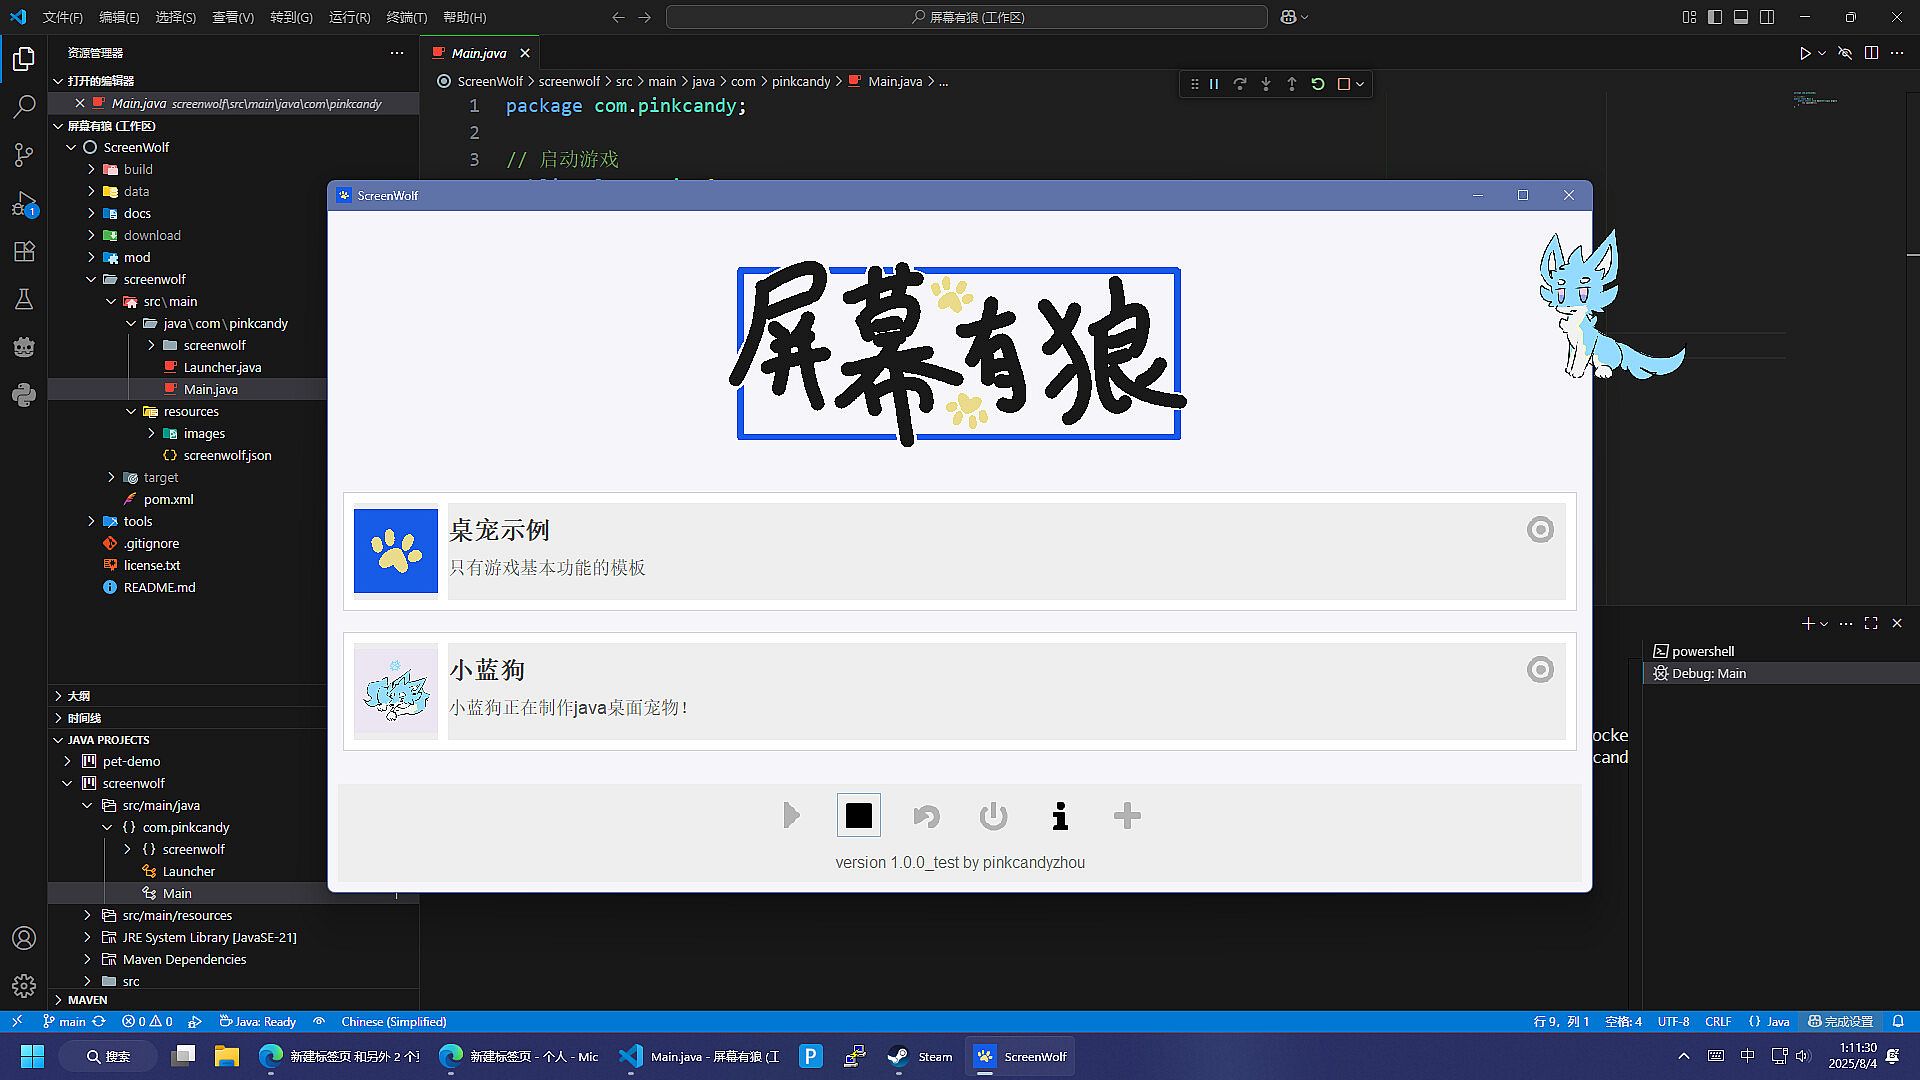Switch to Main.java editor tab
This screenshot has width=1920, height=1080.
click(478, 53)
